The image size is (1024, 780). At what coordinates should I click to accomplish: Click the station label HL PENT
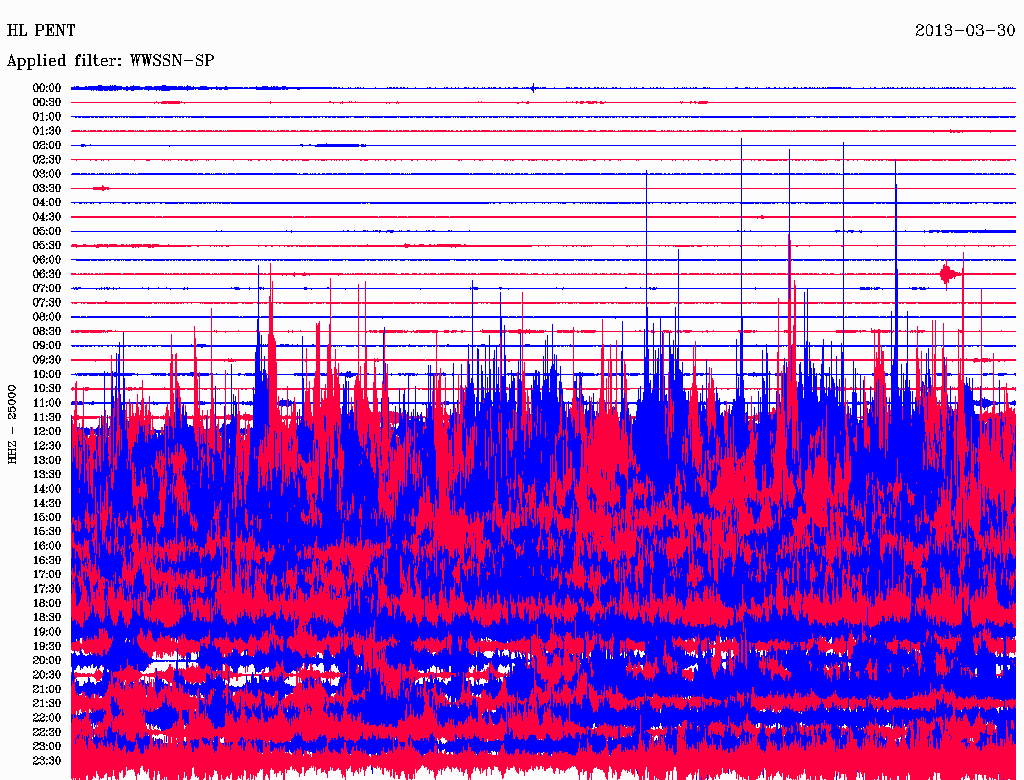(x=41, y=30)
